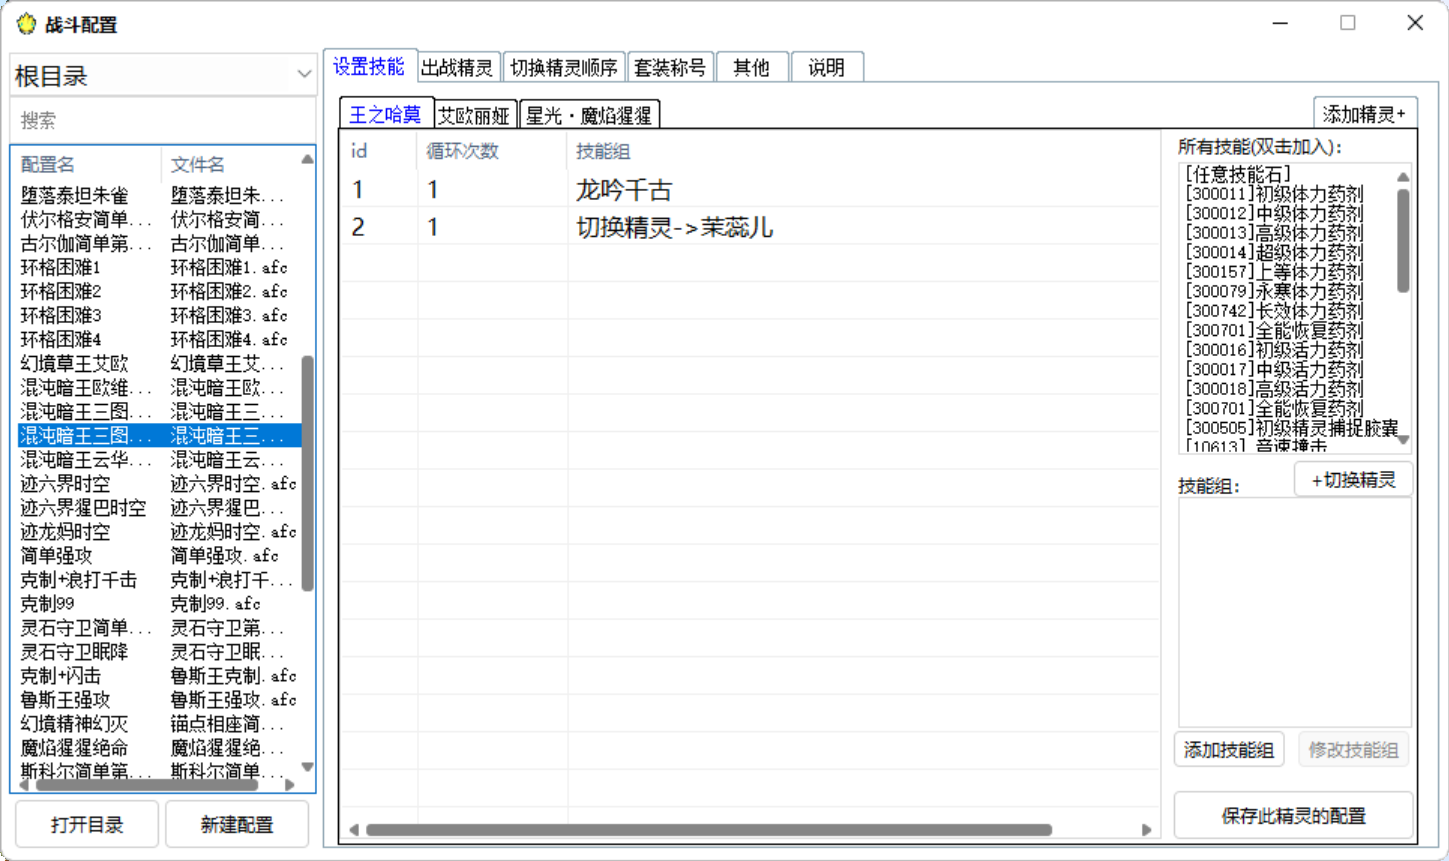This screenshot has width=1449, height=861.
Task: Select [300013]高级体力药剂 in skill list
Action: [x=1274, y=233]
